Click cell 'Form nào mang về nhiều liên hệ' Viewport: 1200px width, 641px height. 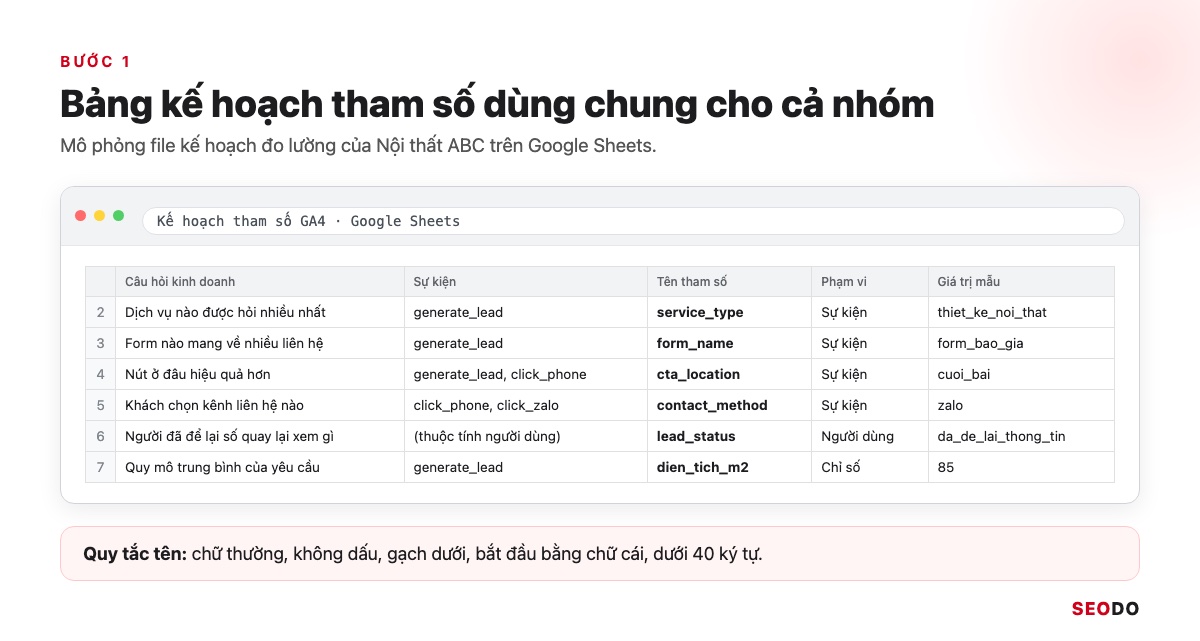(x=260, y=343)
